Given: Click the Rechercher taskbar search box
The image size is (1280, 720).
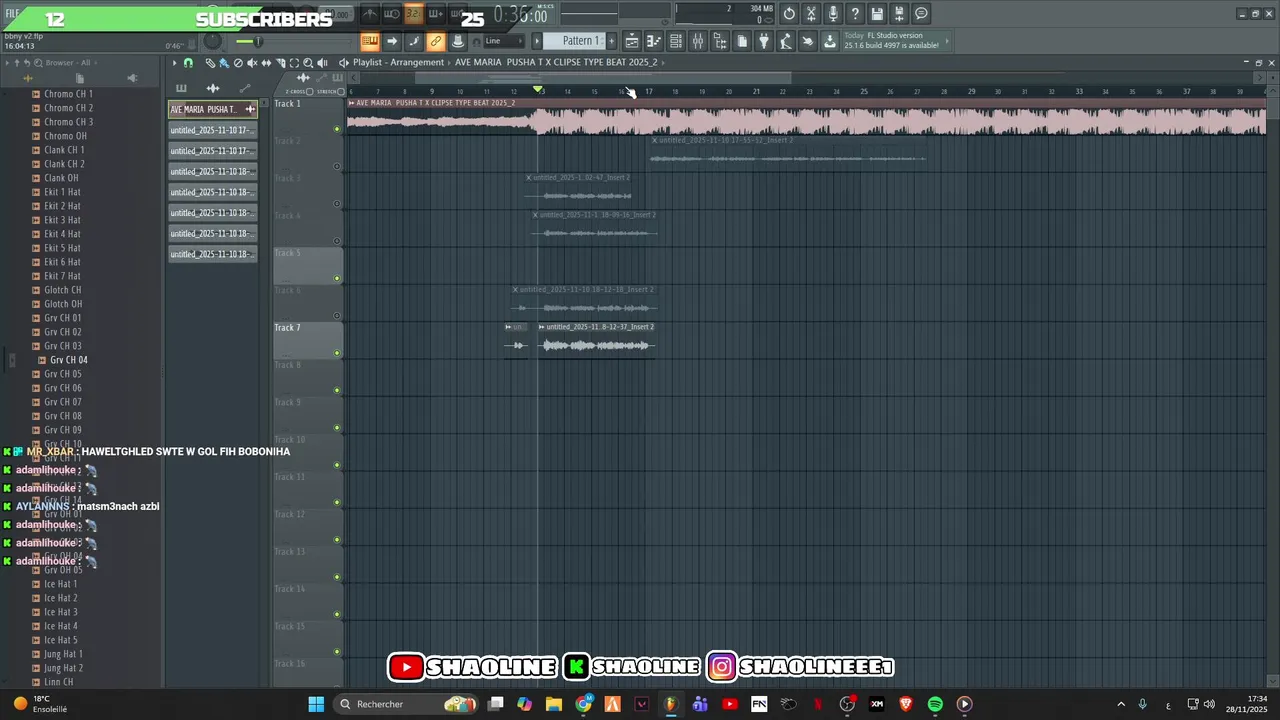Looking at the screenshot, I should 405,704.
